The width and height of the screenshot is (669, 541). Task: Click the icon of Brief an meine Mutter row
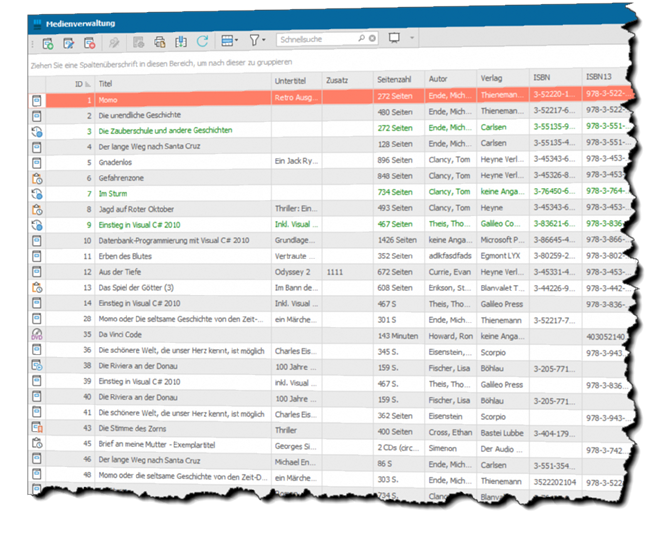pyautogui.click(x=37, y=443)
